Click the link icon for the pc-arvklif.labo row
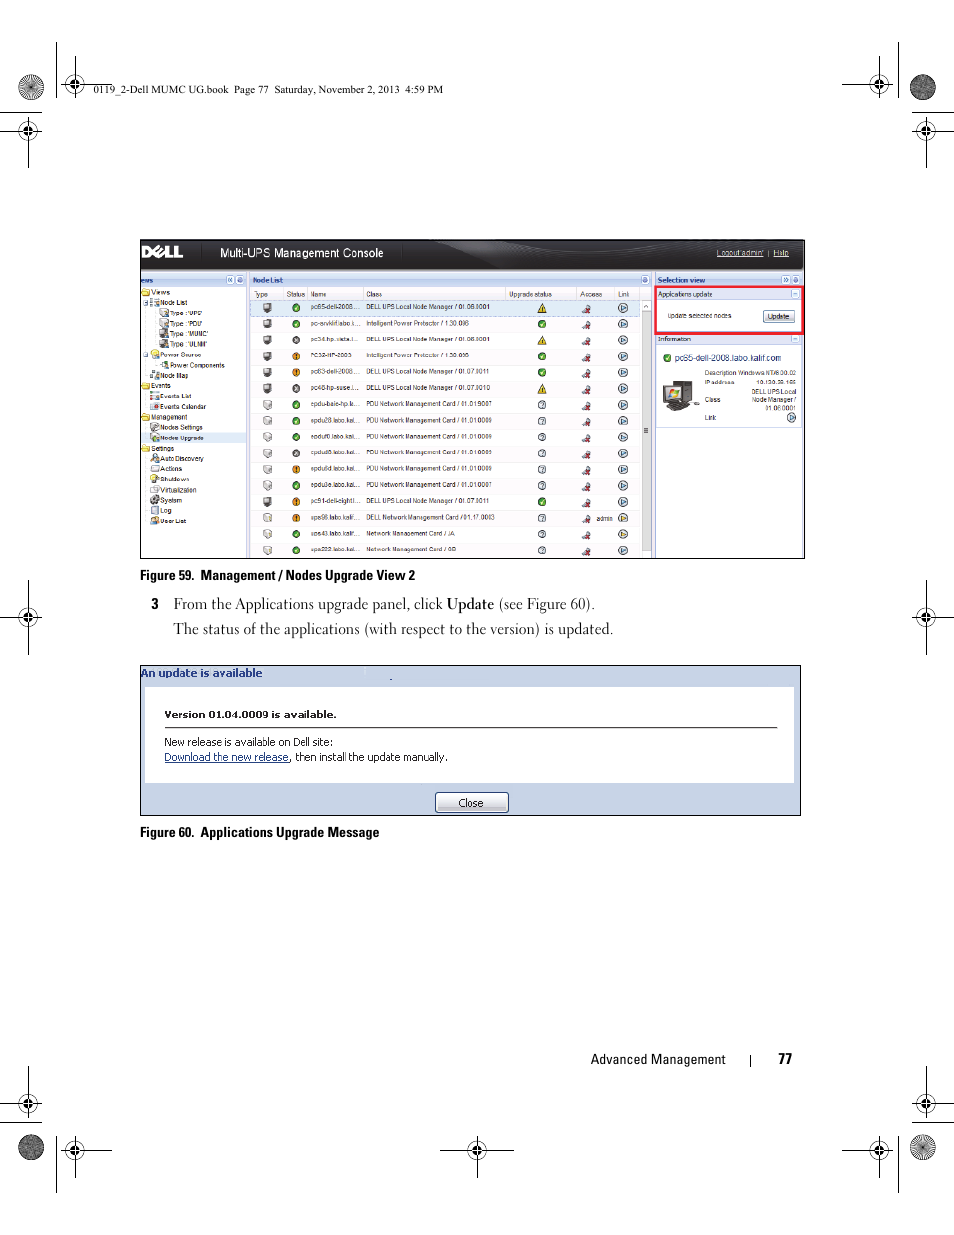 coord(623,324)
